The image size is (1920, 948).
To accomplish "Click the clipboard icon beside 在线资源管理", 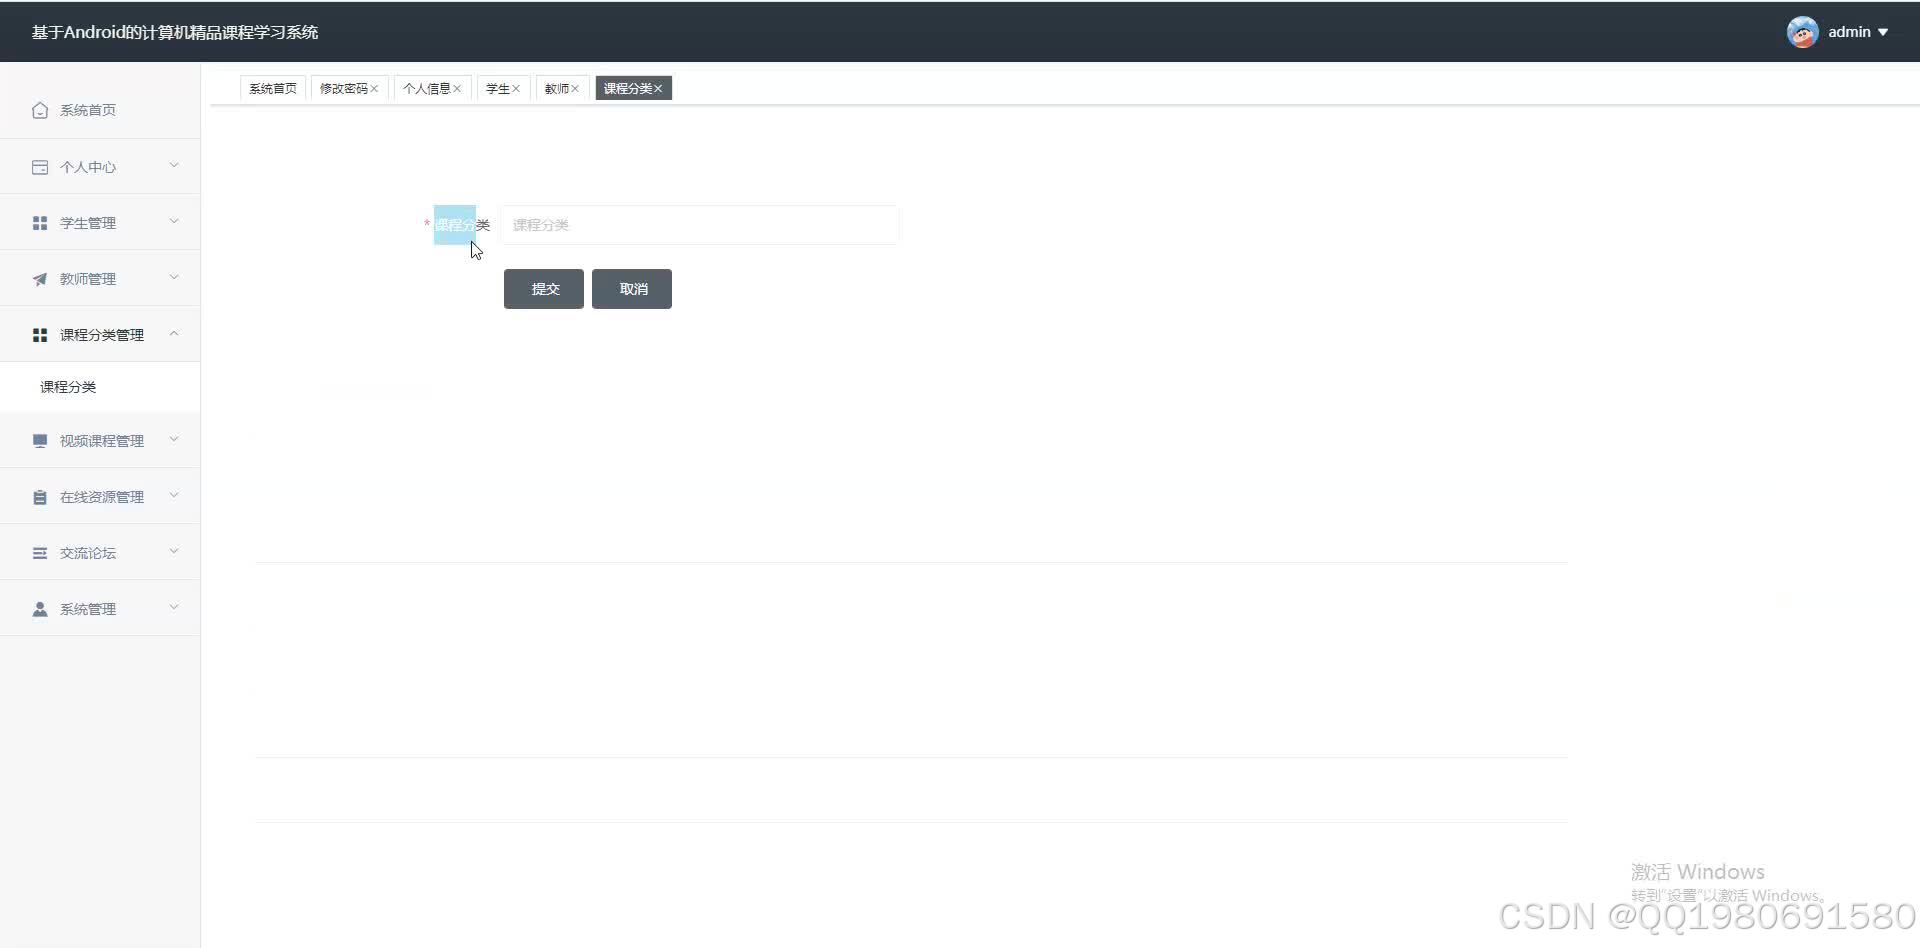I will tap(40, 497).
